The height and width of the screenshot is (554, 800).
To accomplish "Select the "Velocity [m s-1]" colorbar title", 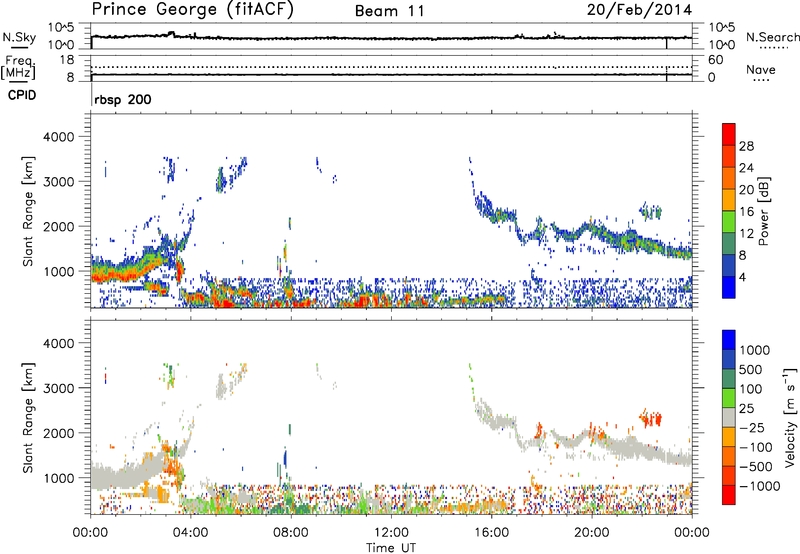I will tap(791, 417).
